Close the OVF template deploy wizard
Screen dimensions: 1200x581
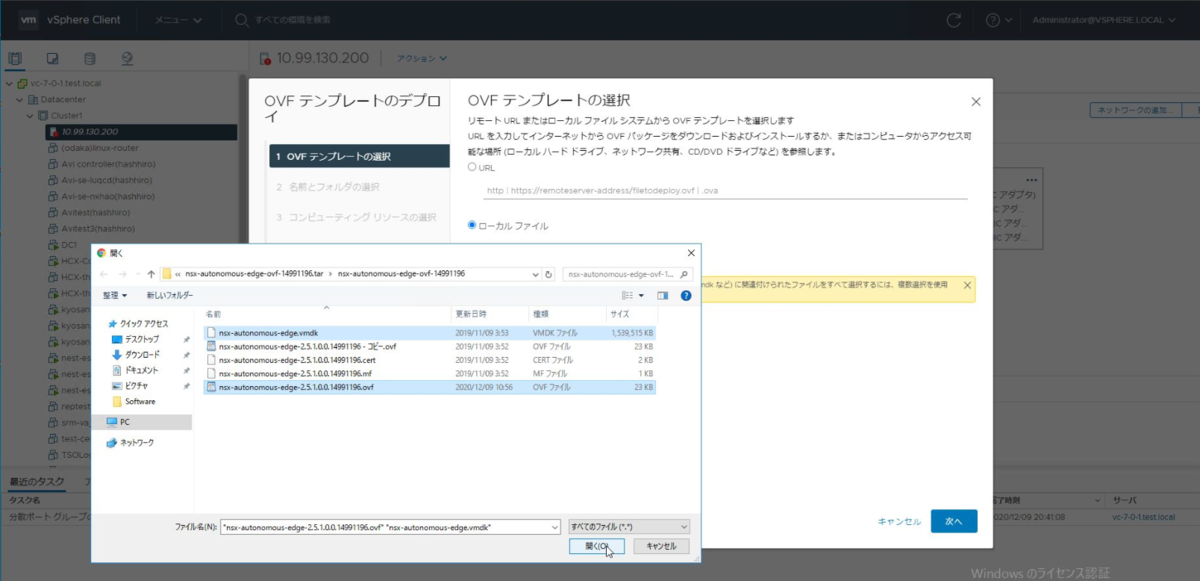(976, 101)
